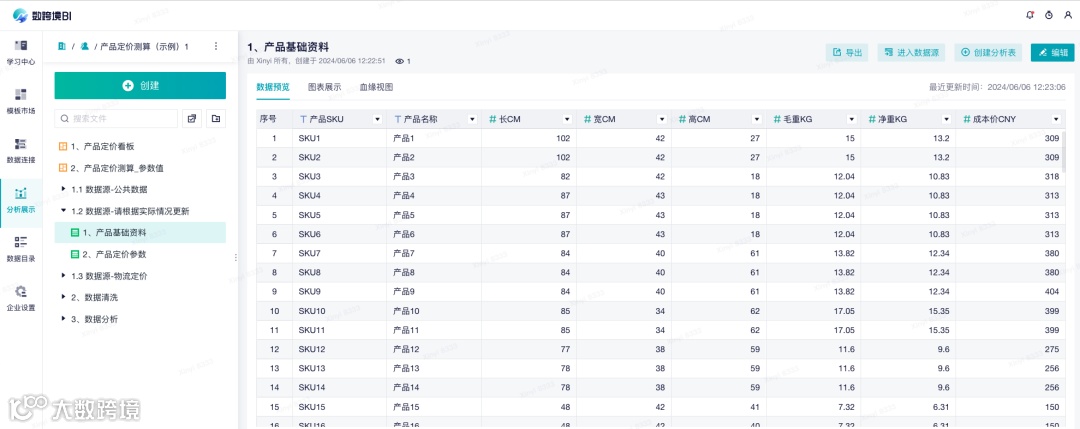Open the 产品SKU column dropdown
The height and width of the screenshot is (429, 1080).
click(377, 119)
